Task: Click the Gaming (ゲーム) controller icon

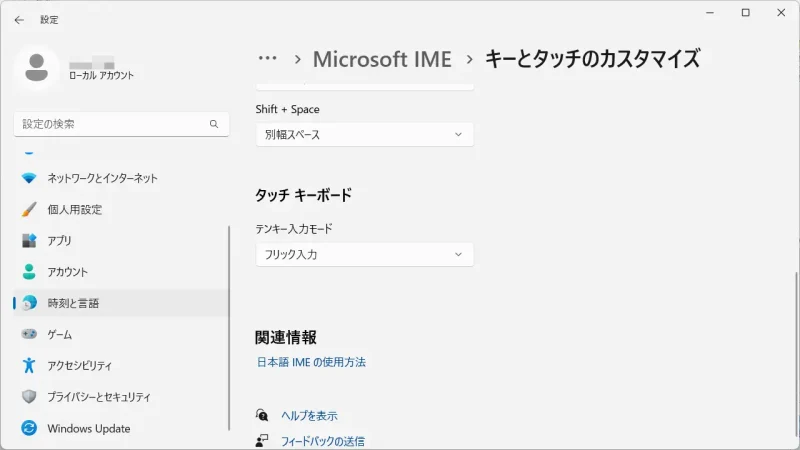Action: pos(29,334)
